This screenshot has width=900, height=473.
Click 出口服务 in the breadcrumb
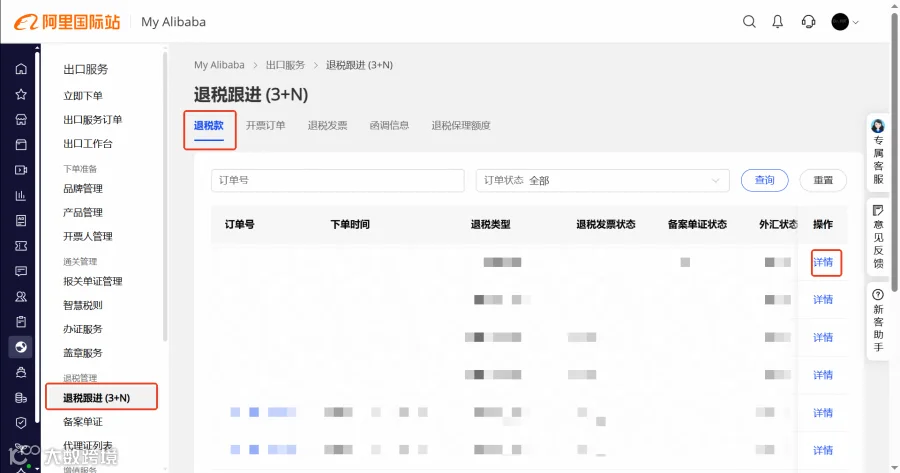tap(285, 65)
